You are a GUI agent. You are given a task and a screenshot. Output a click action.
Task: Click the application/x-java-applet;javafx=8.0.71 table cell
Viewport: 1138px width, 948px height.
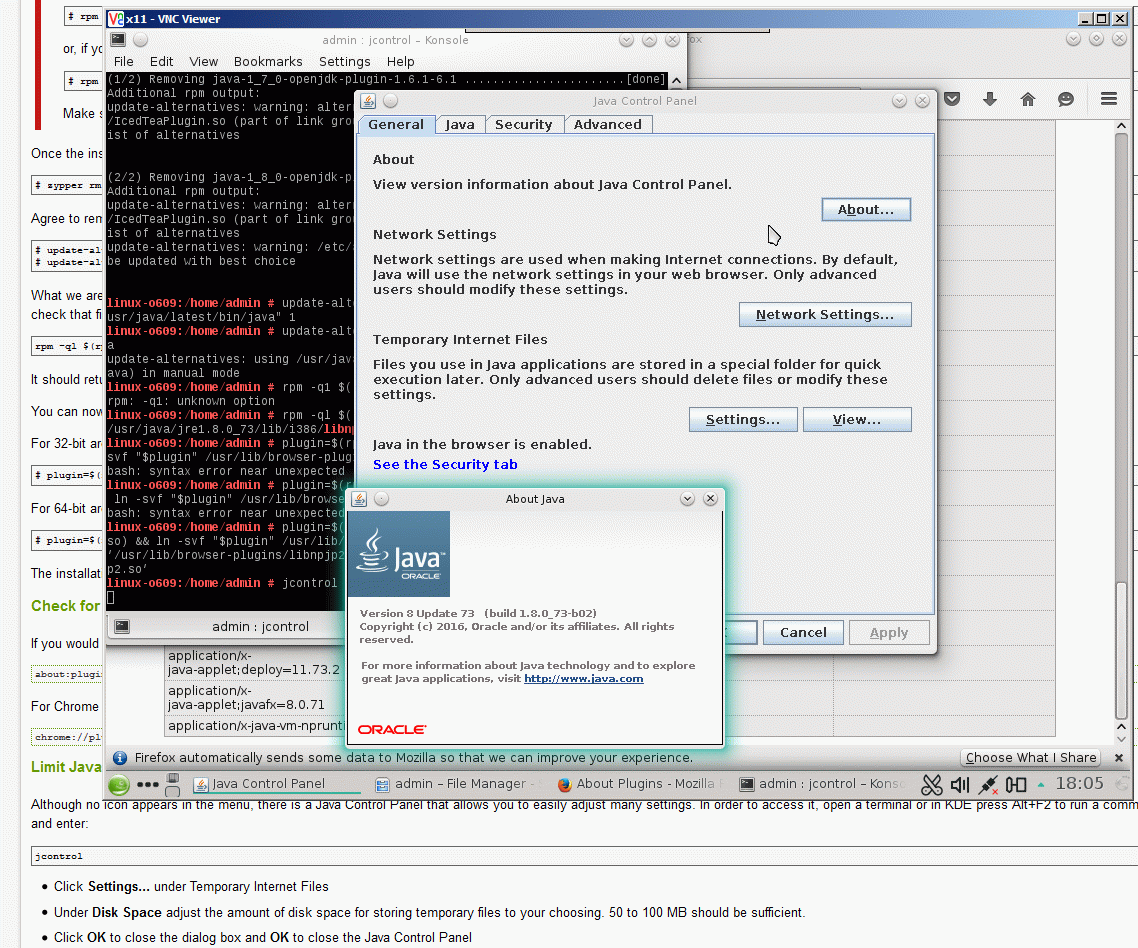tap(254, 698)
